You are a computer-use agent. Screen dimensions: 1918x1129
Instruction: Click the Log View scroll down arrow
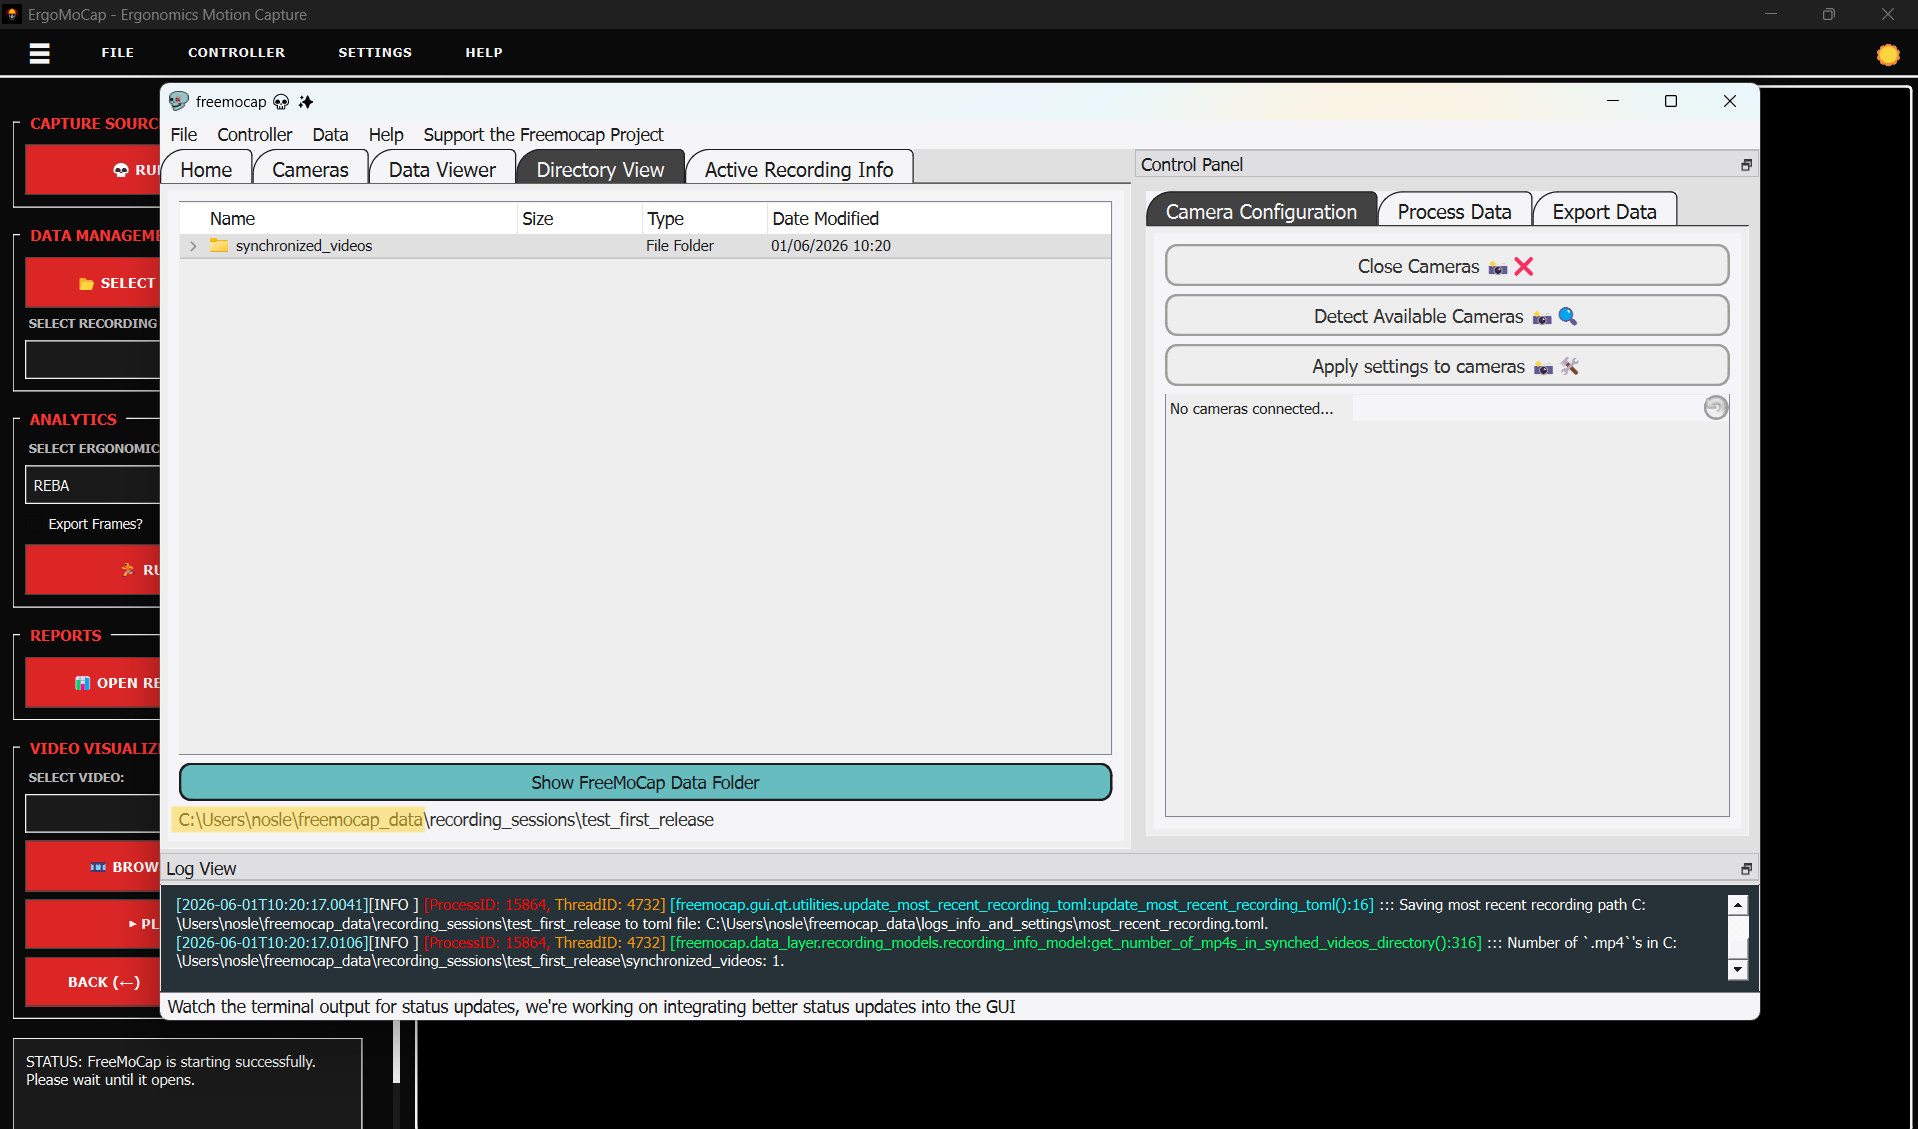1738,969
